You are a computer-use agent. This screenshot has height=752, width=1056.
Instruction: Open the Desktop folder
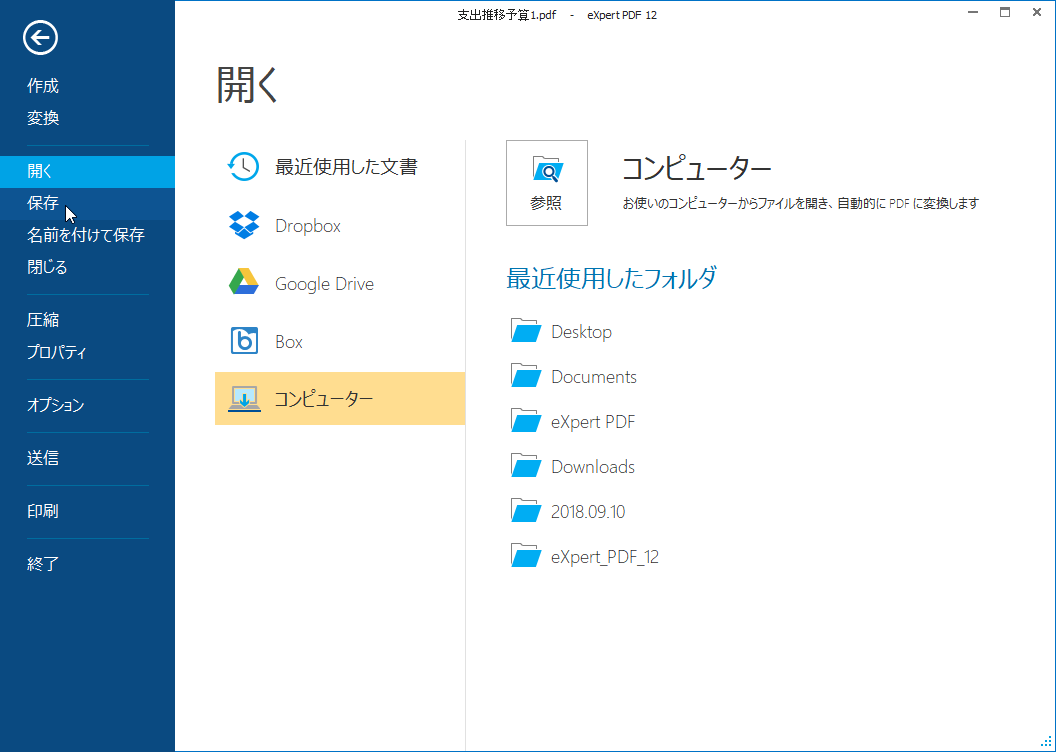coord(582,331)
